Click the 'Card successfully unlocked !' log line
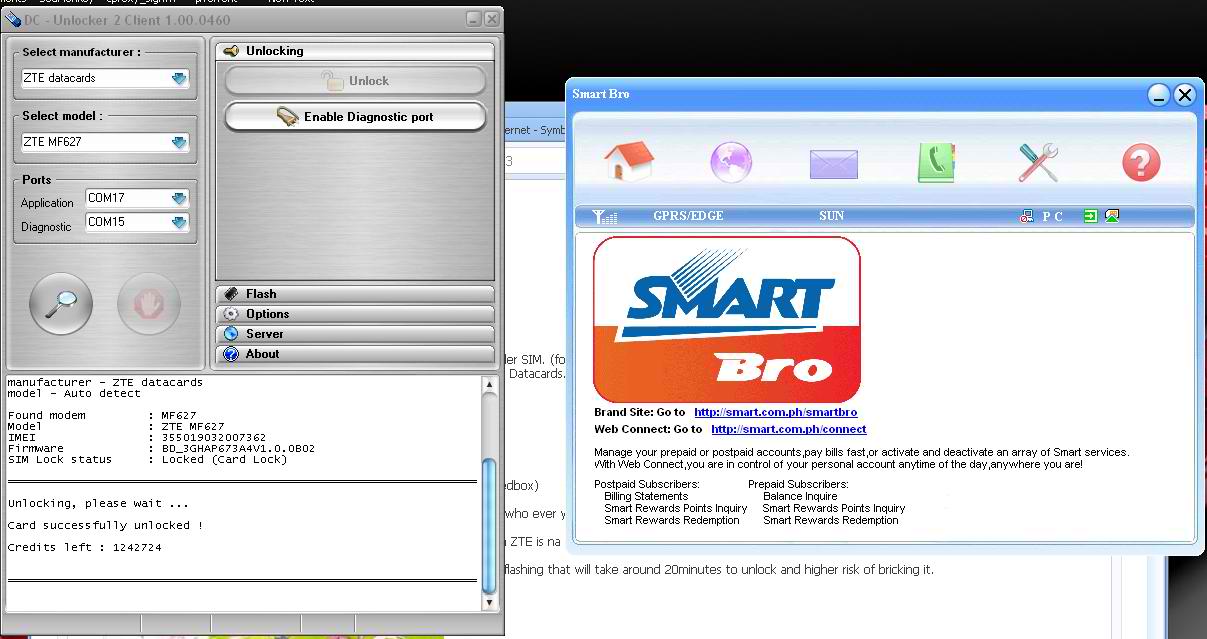The width and height of the screenshot is (1207, 639). (x=105, y=526)
